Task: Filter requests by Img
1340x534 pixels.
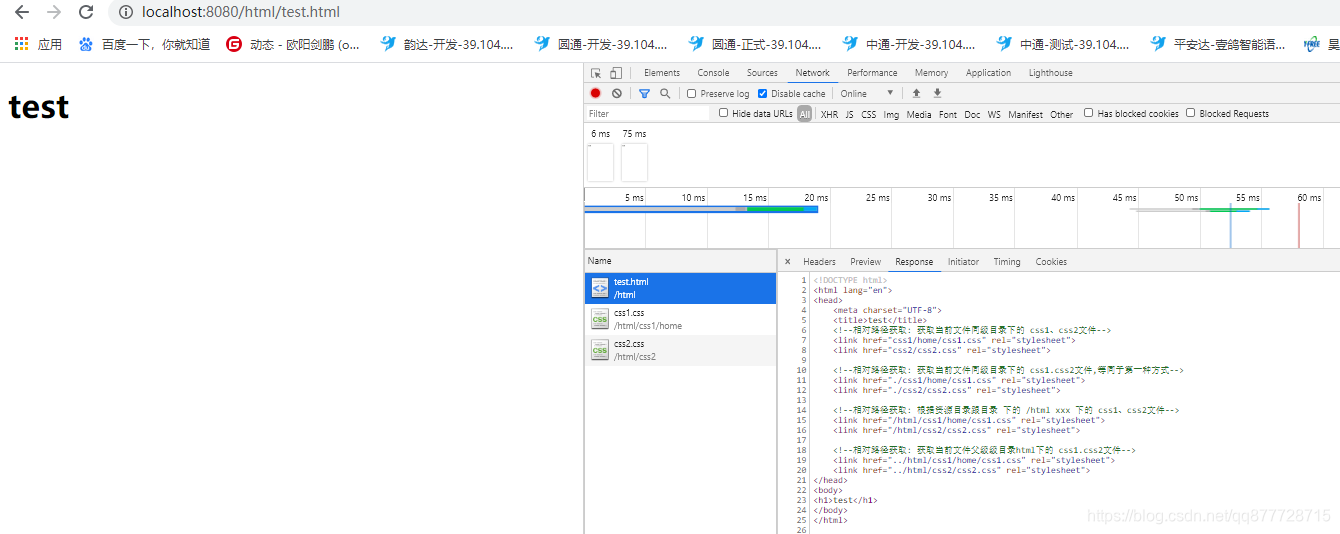Action: (x=891, y=114)
